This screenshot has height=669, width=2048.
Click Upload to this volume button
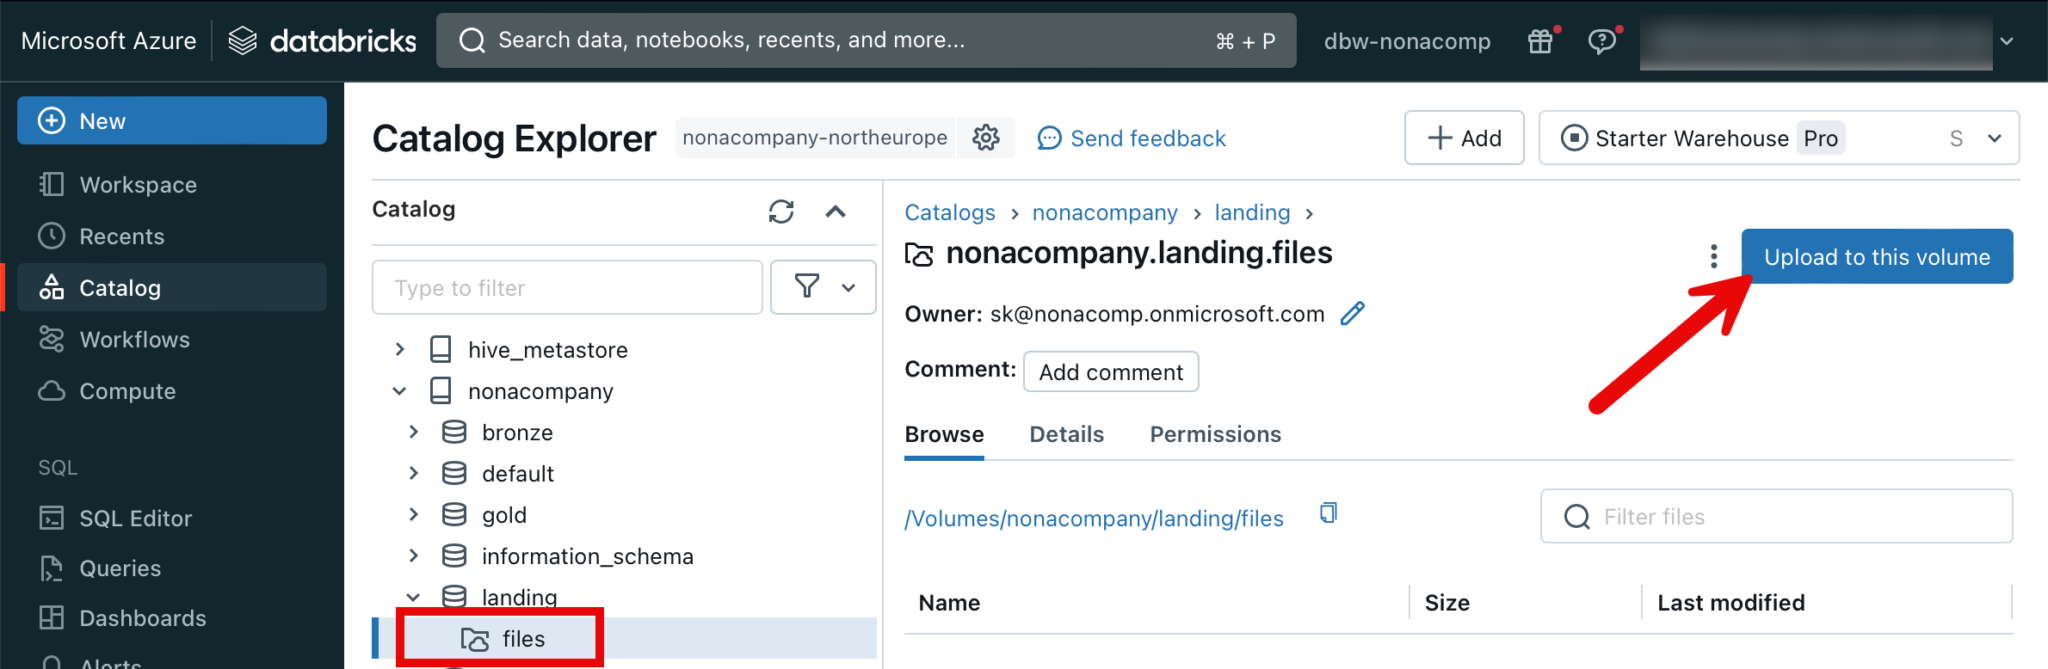click(1876, 257)
